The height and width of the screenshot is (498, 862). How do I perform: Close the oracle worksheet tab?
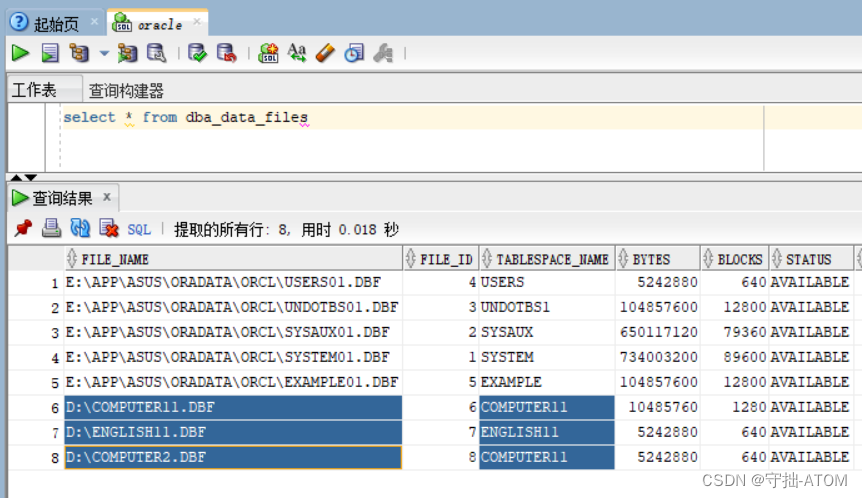[x=197, y=21]
